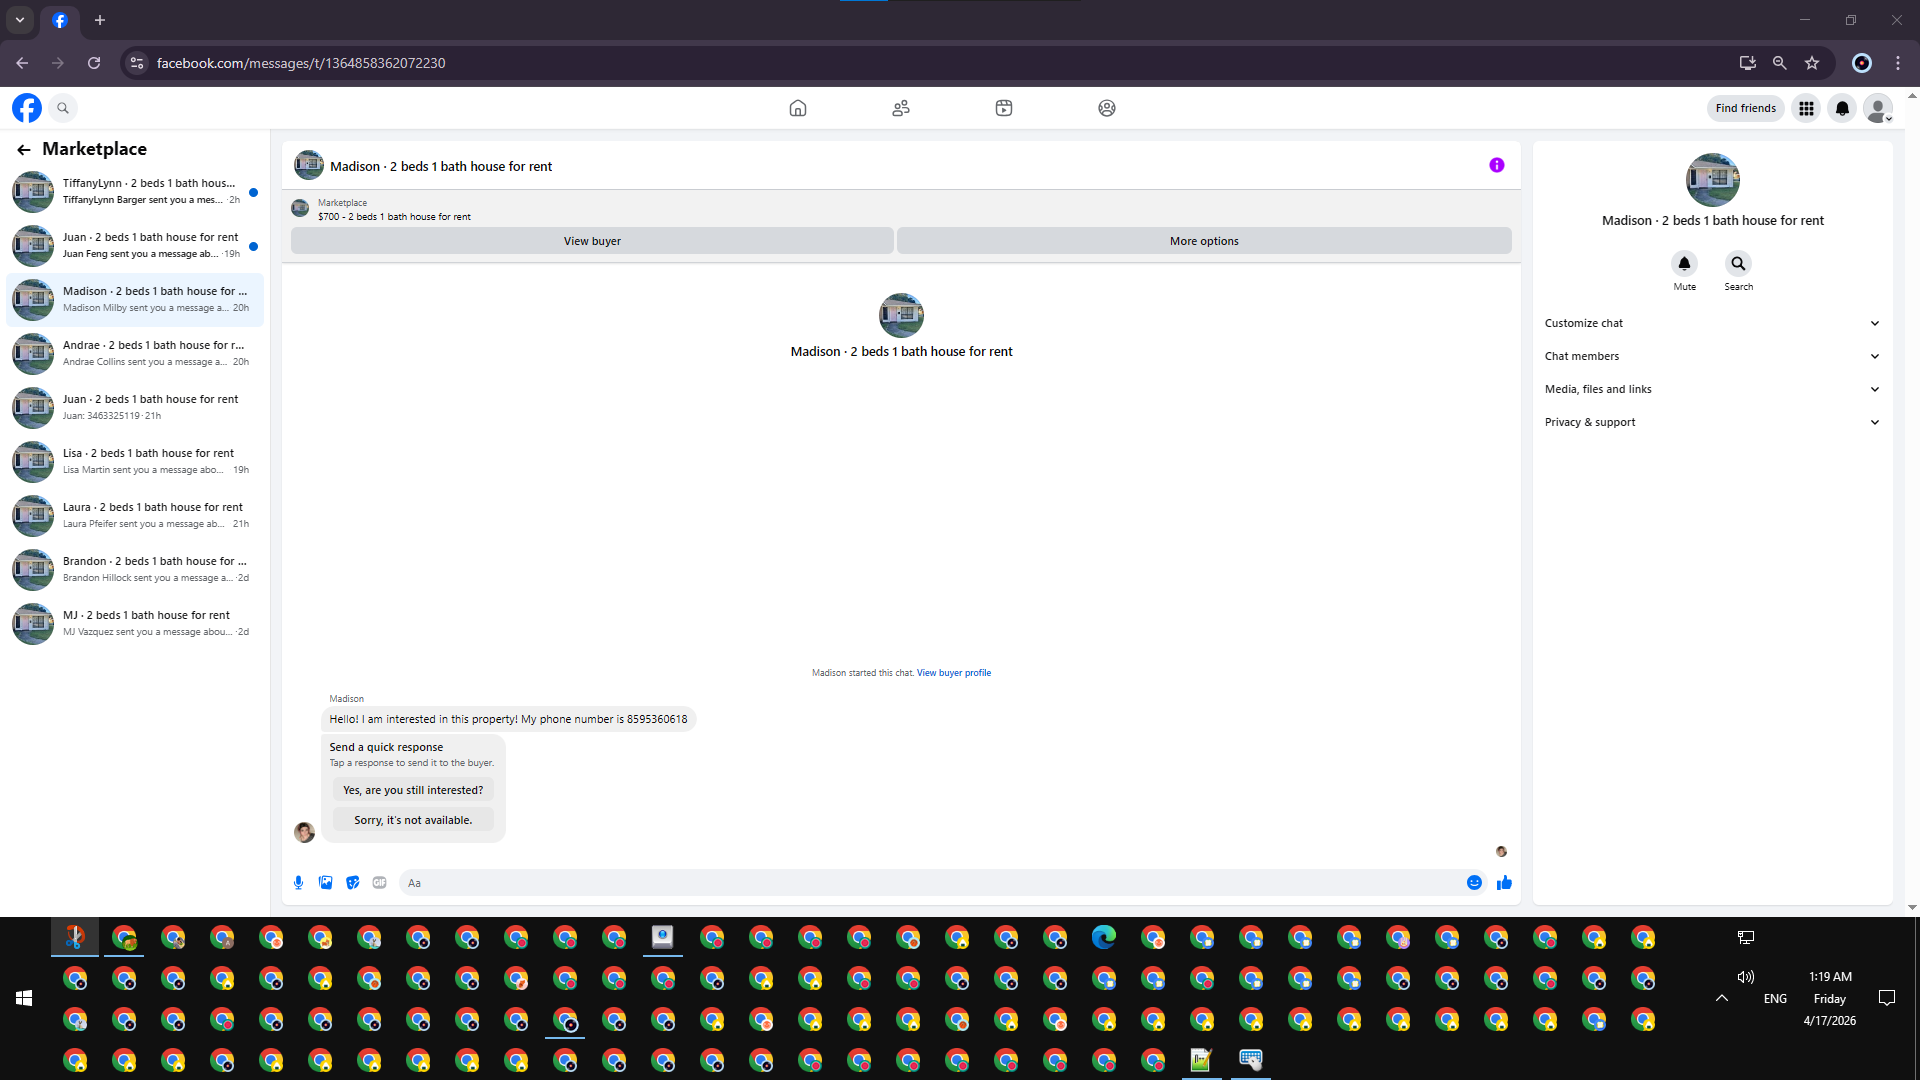Open a new browser tab
Viewport: 1920px width, 1080px height.
click(100, 20)
